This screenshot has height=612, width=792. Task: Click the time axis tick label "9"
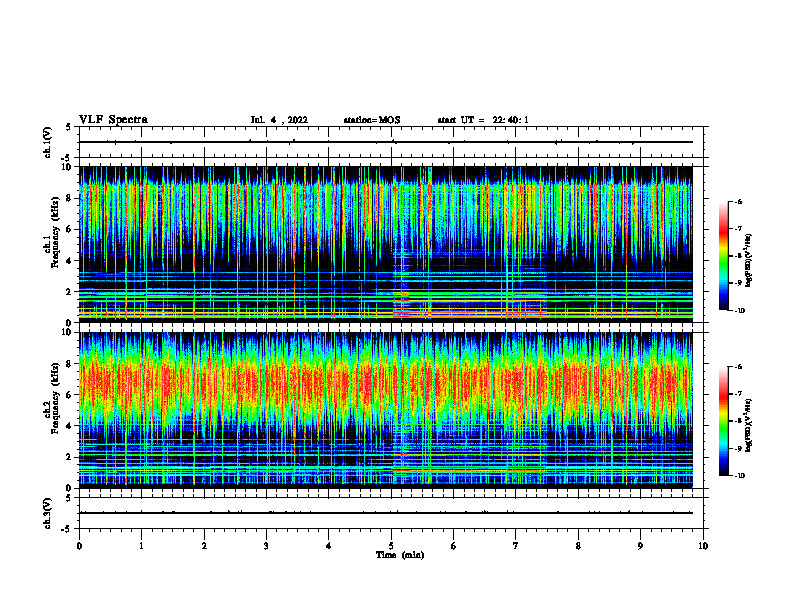(641, 546)
